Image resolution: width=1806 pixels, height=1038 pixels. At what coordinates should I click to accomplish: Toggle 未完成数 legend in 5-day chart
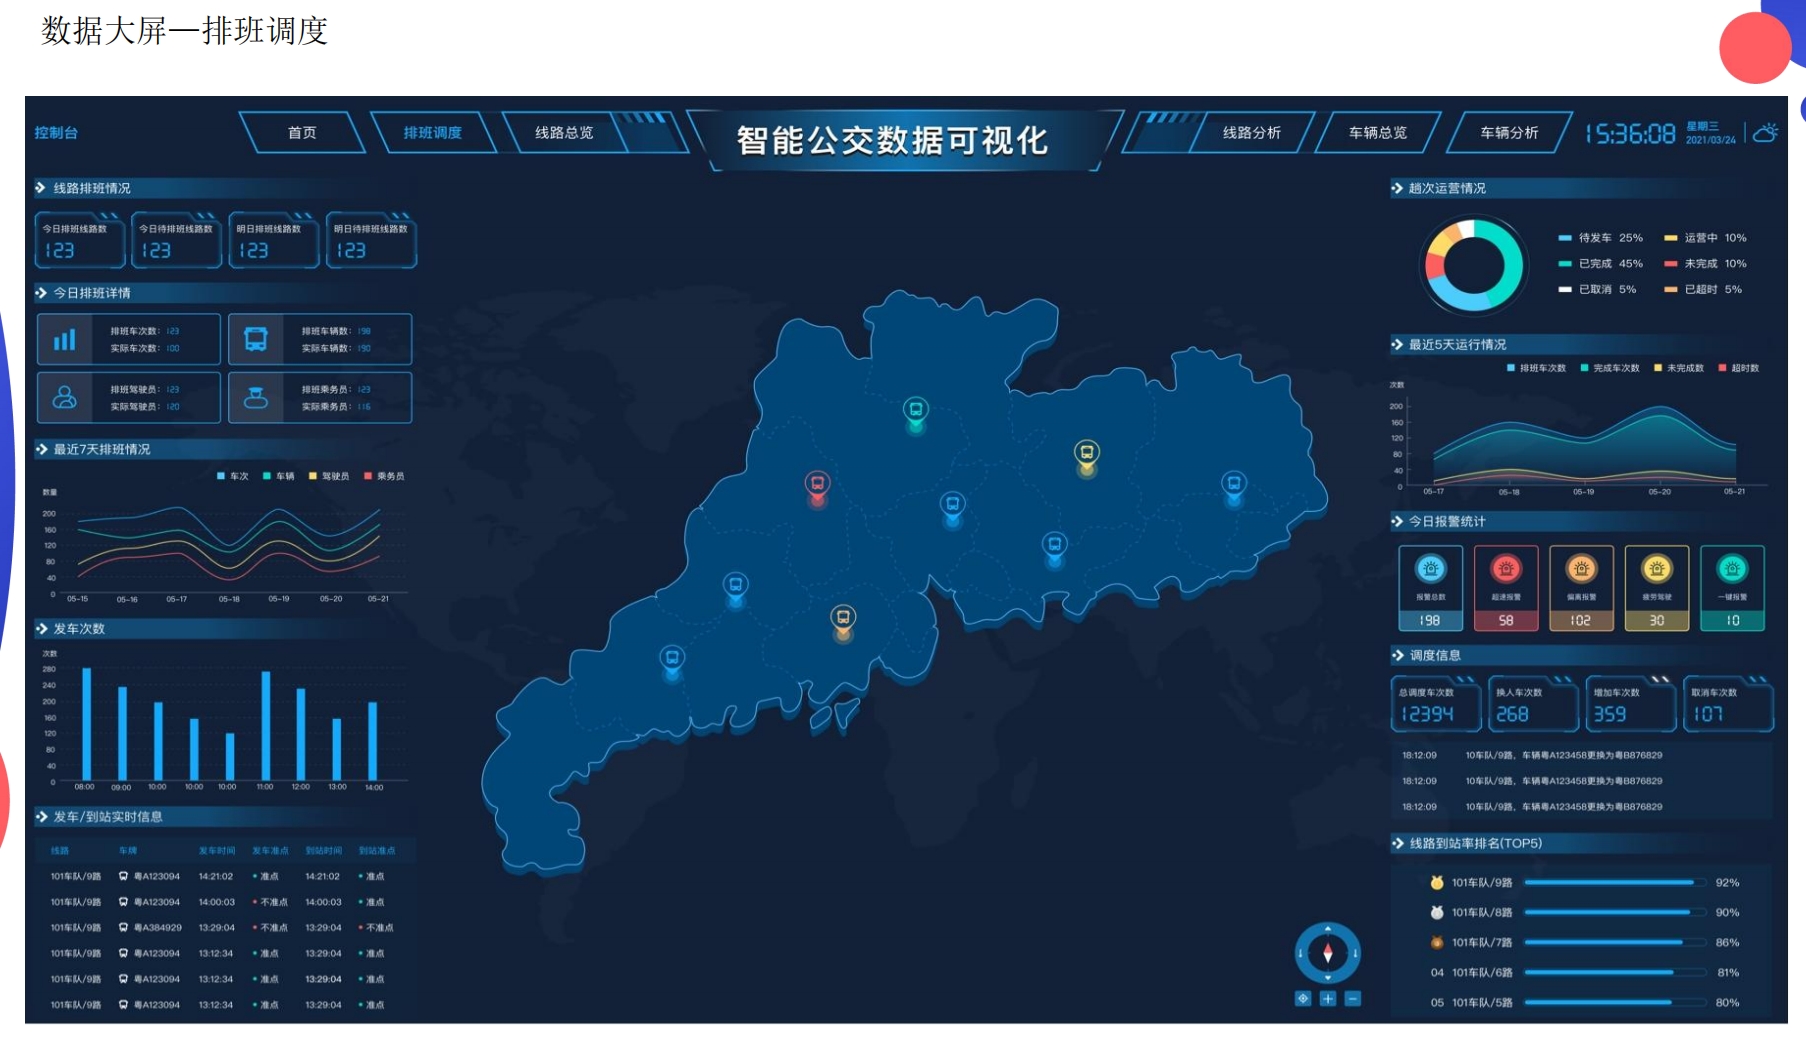[x=1679, y=368]
